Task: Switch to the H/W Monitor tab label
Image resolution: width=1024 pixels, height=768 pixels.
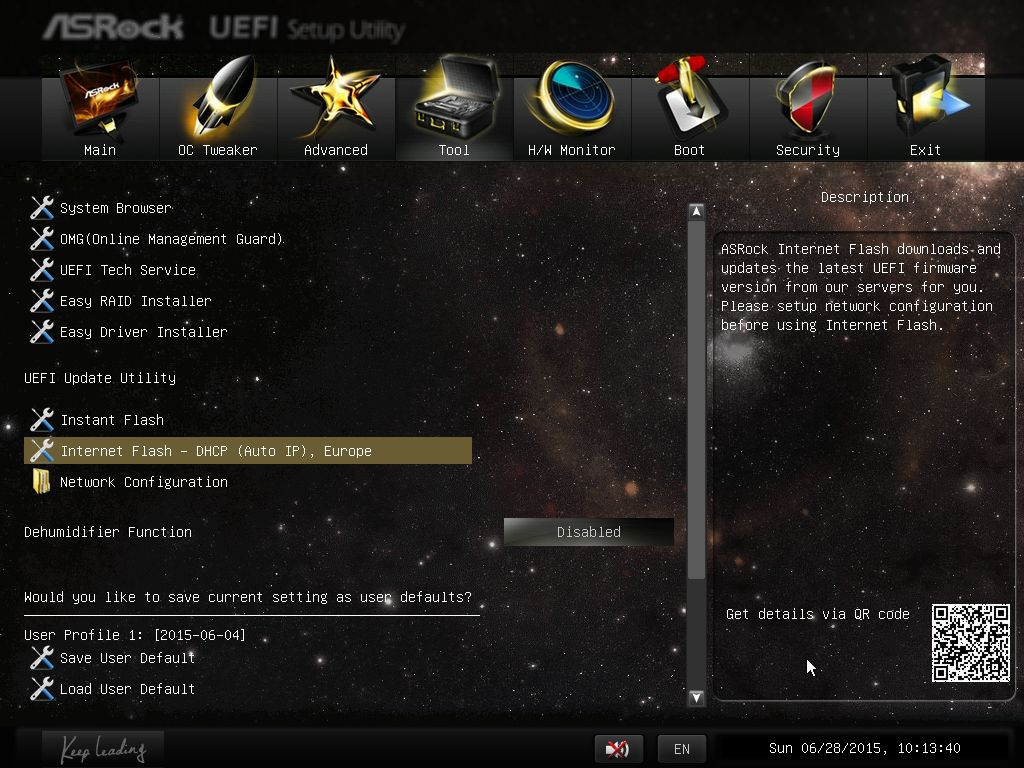Action: pyautogui.click(x=571, y=150)
